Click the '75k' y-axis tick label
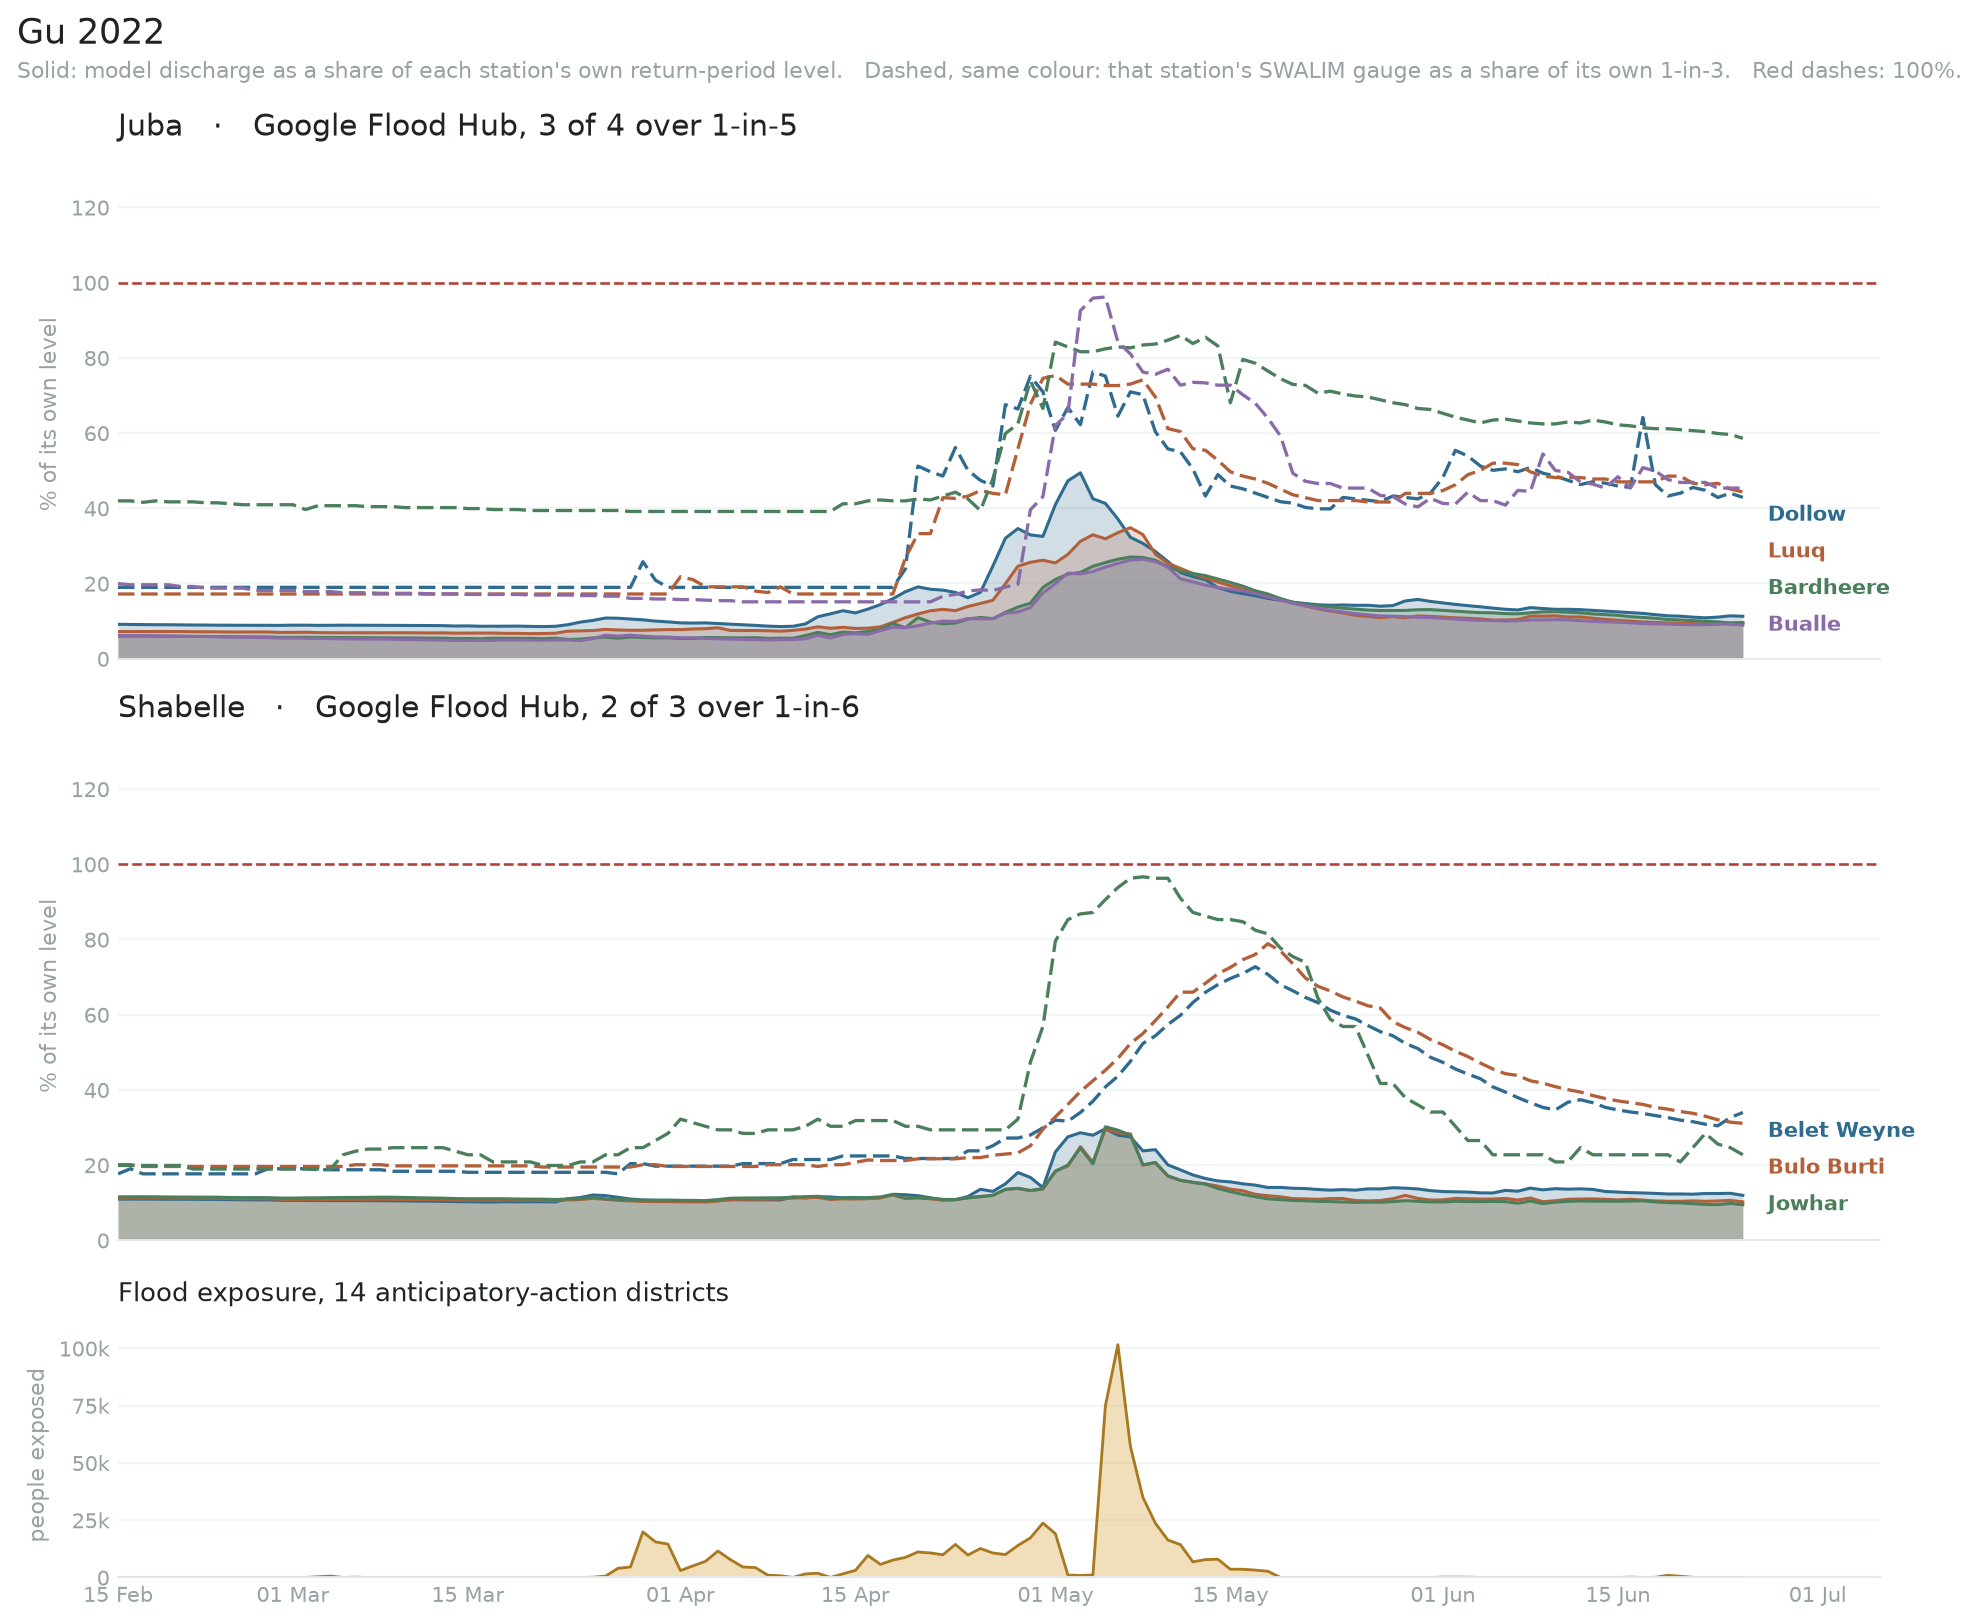 [90, 1407]
